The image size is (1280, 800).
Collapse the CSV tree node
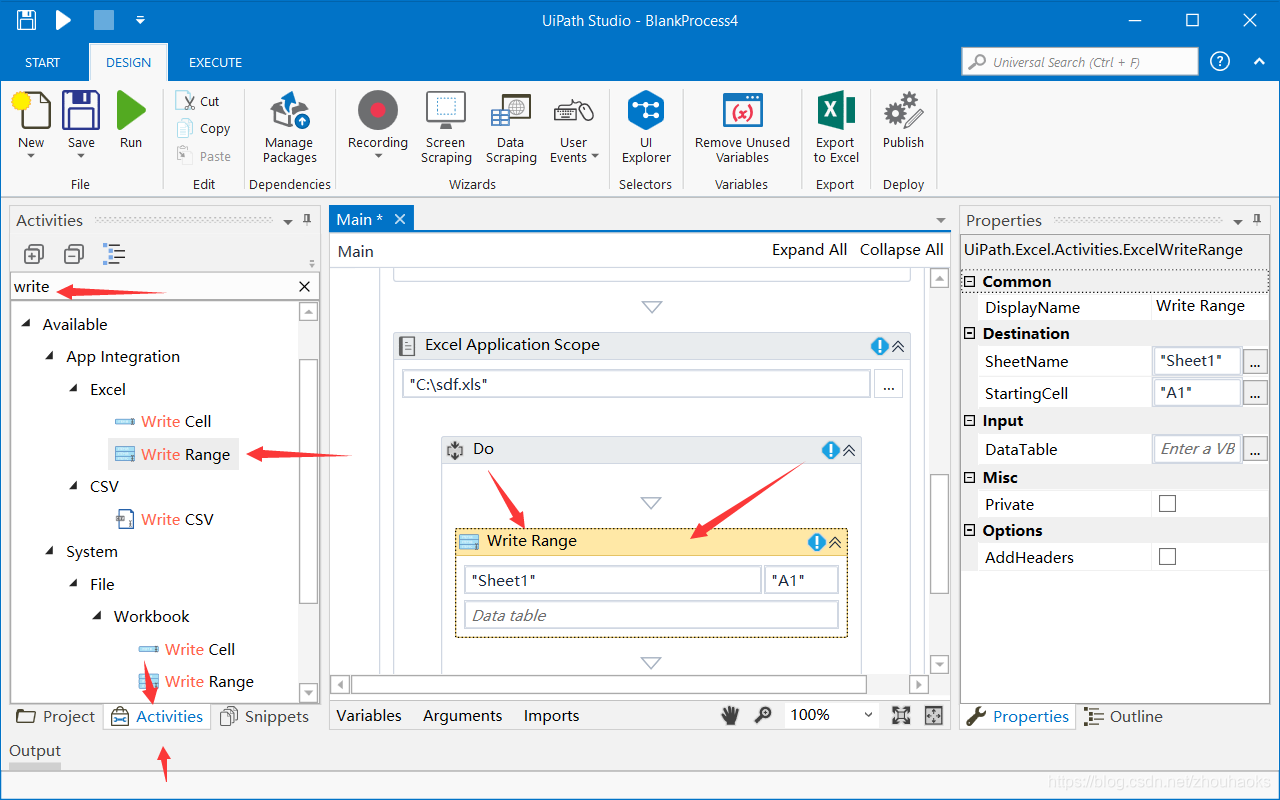[73, 487]
